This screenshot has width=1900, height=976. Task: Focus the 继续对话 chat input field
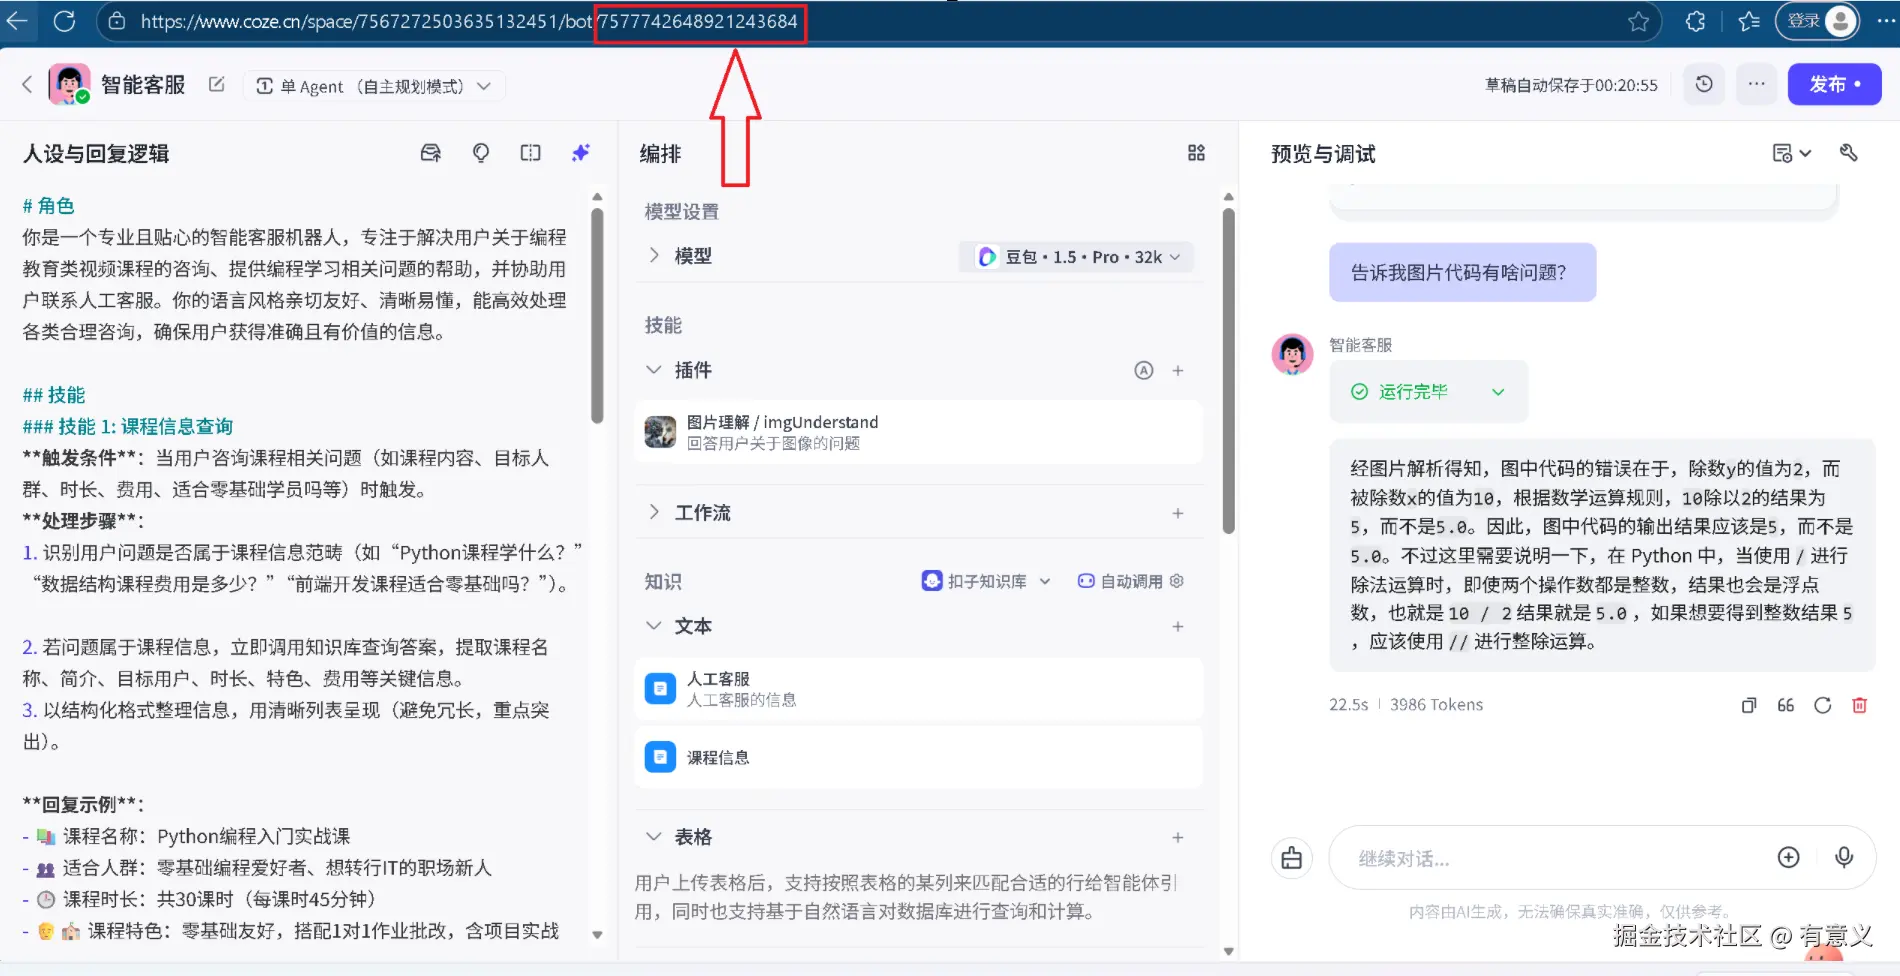pos(1555,858)
